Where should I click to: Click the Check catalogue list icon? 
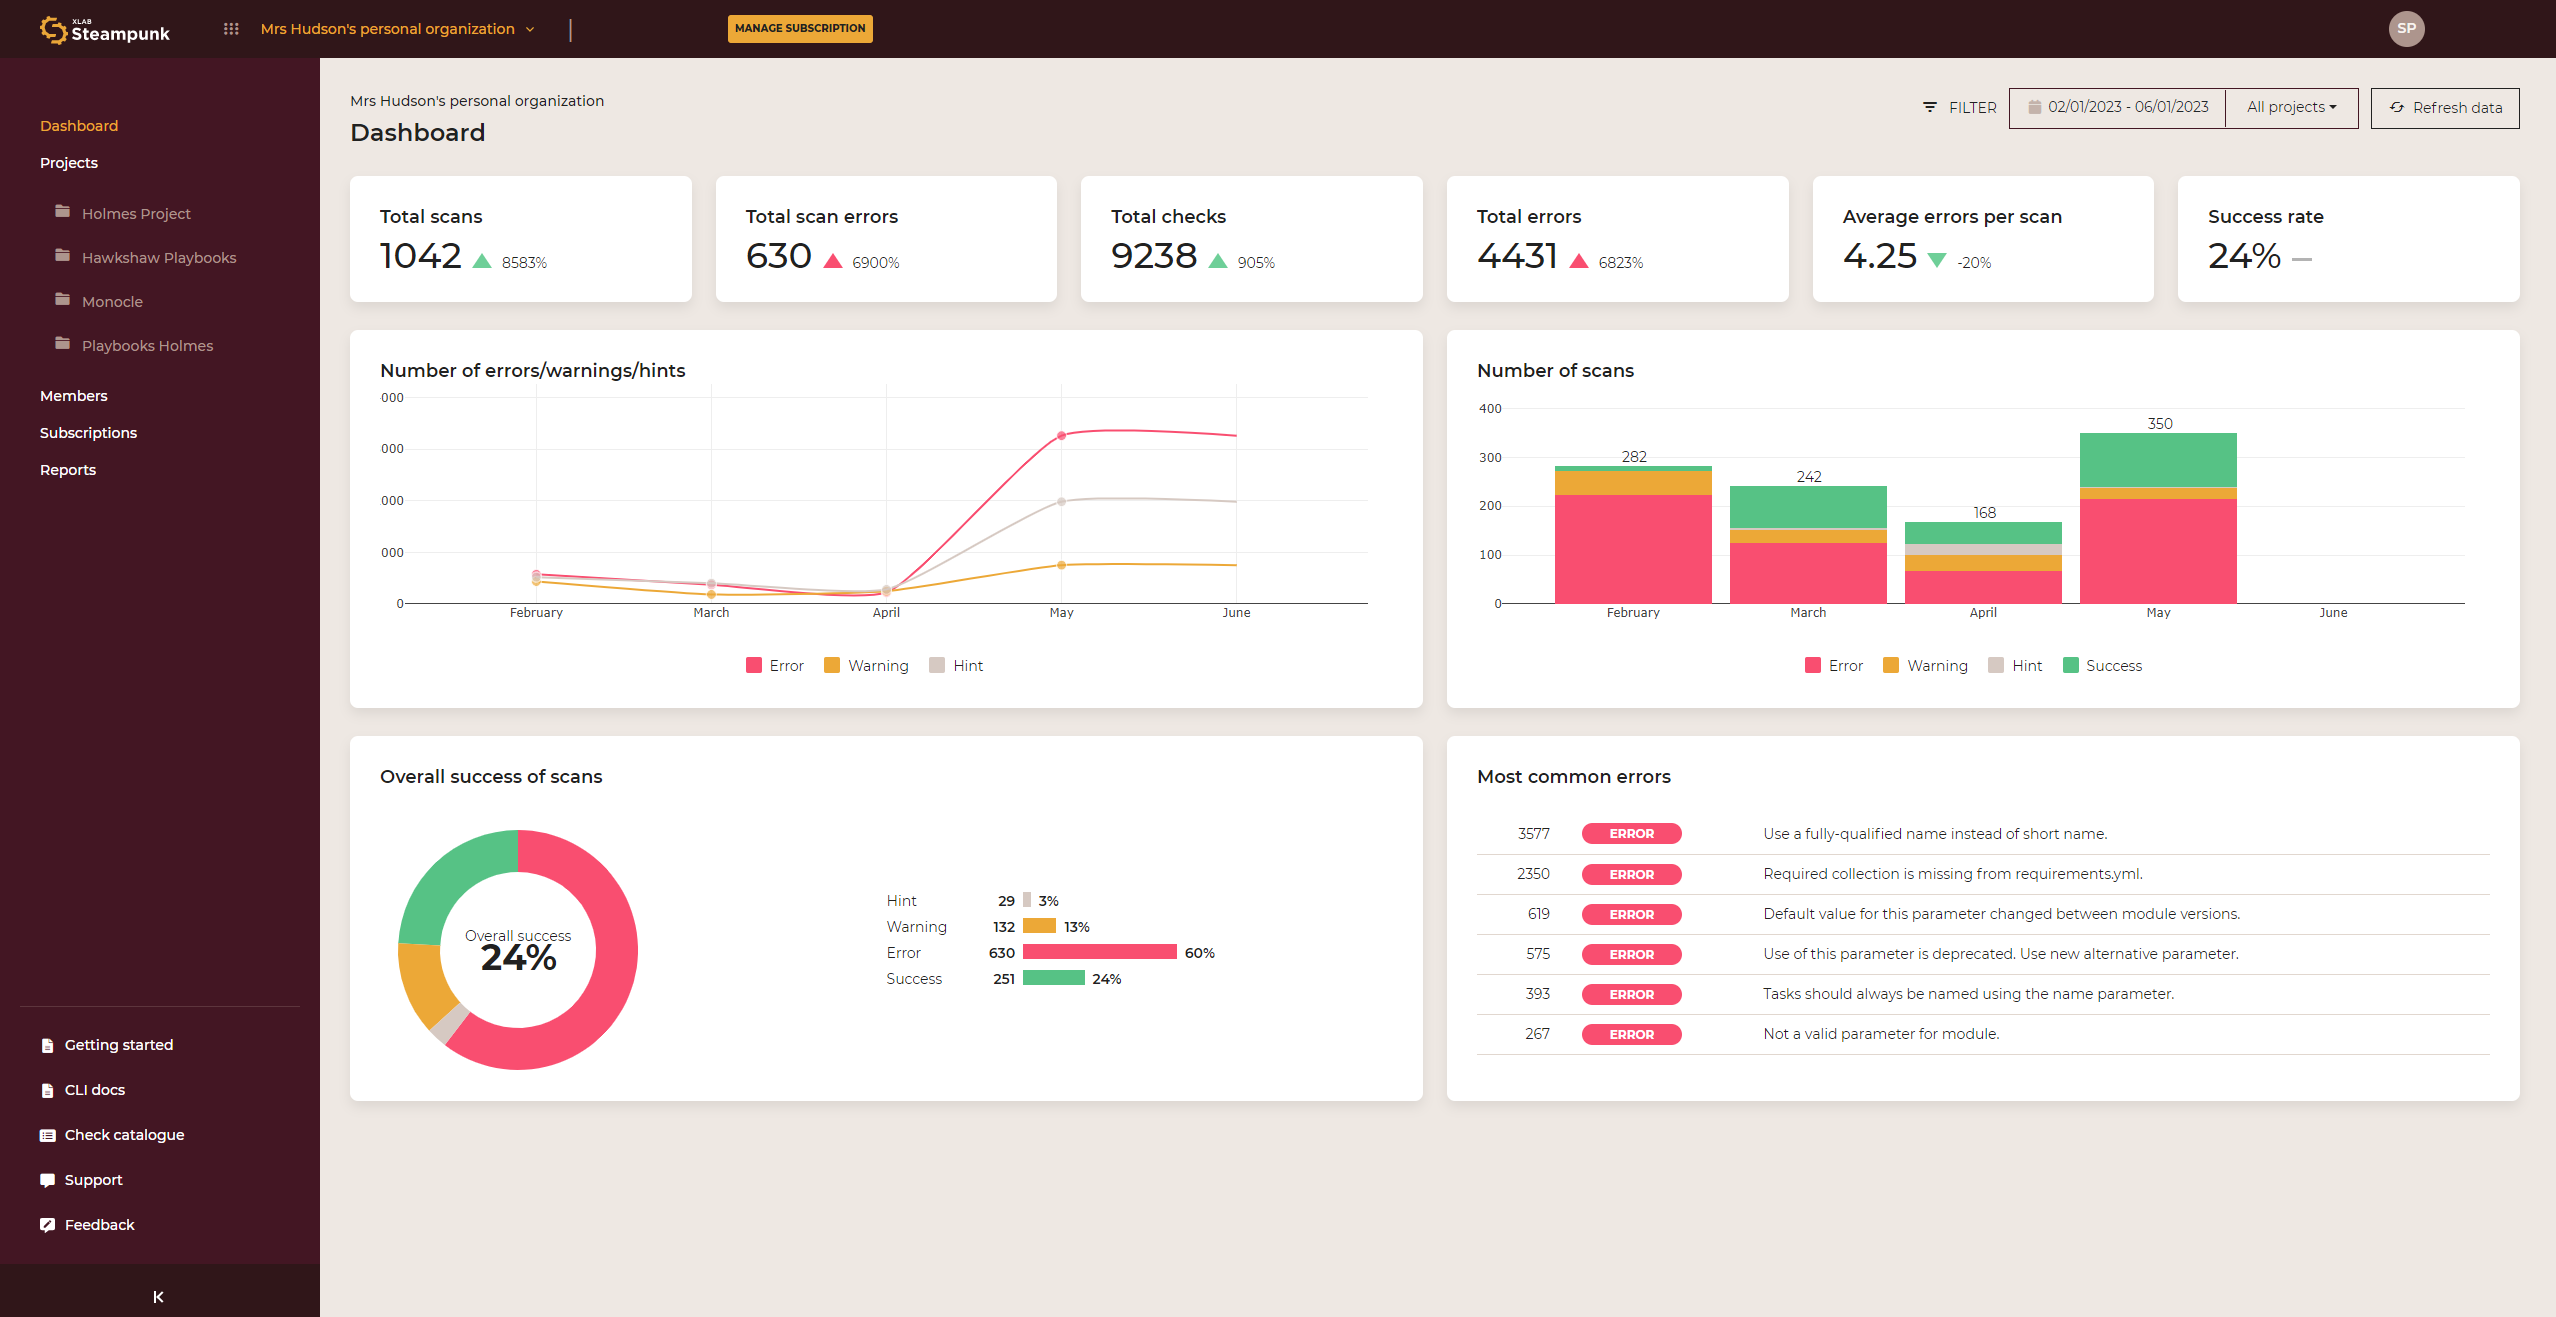click(47, 1135)
